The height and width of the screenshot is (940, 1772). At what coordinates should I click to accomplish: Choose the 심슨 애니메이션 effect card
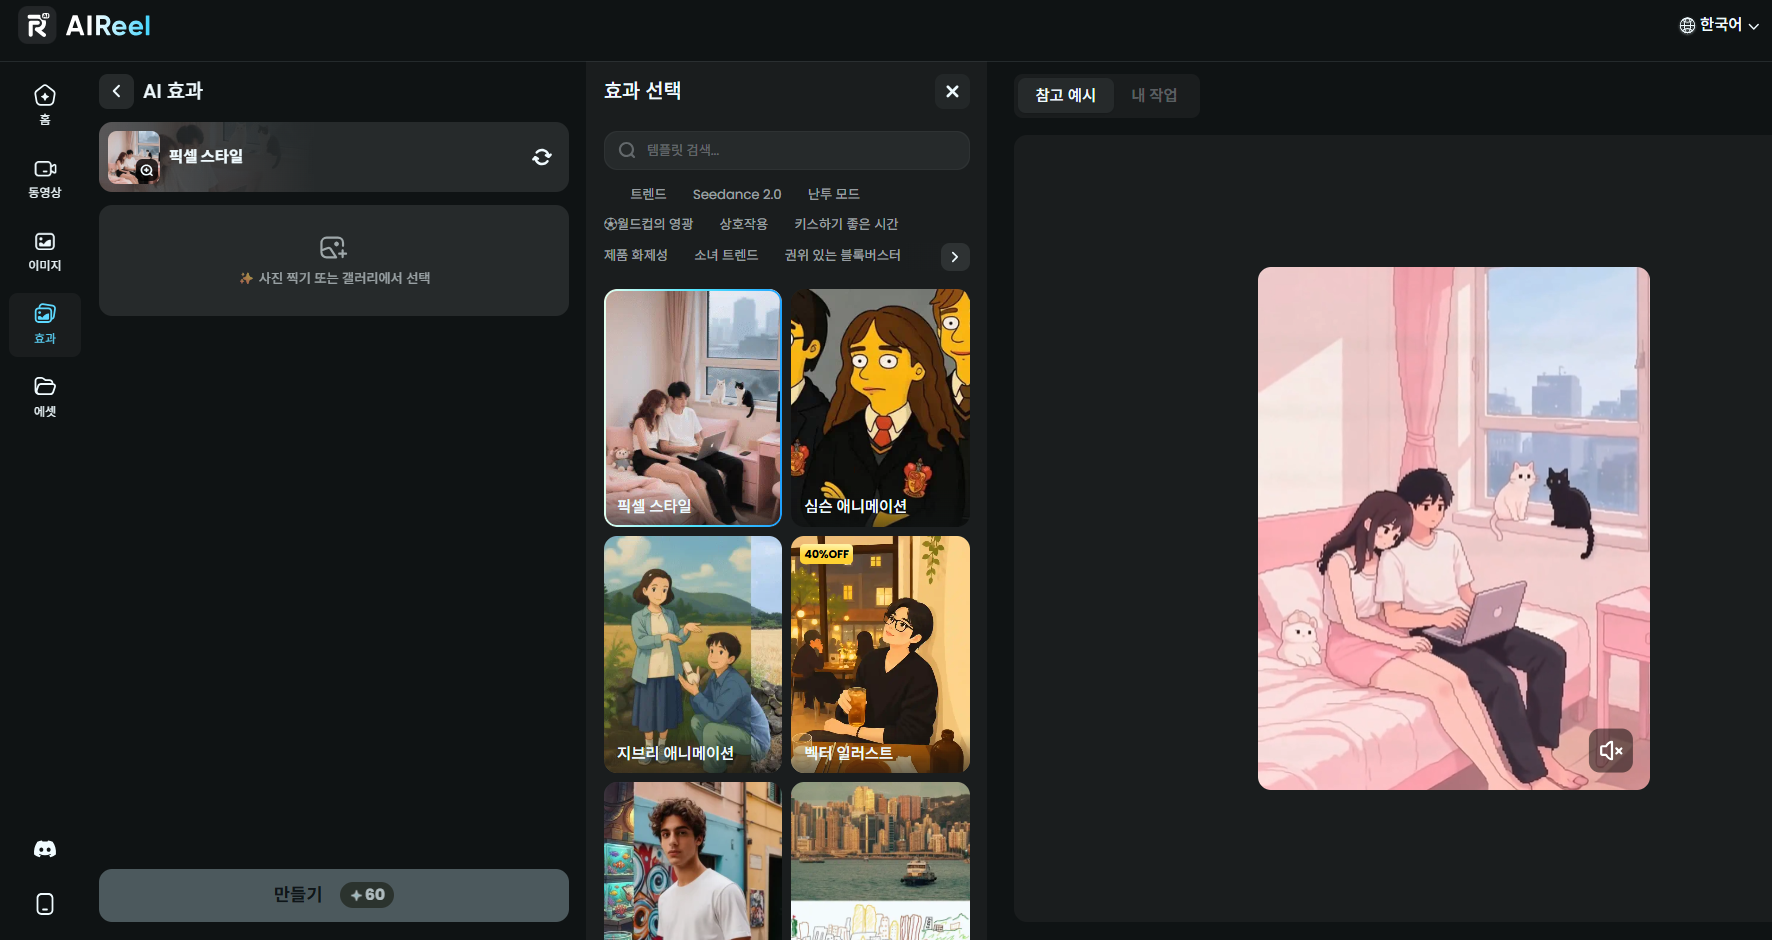[880, 408]
